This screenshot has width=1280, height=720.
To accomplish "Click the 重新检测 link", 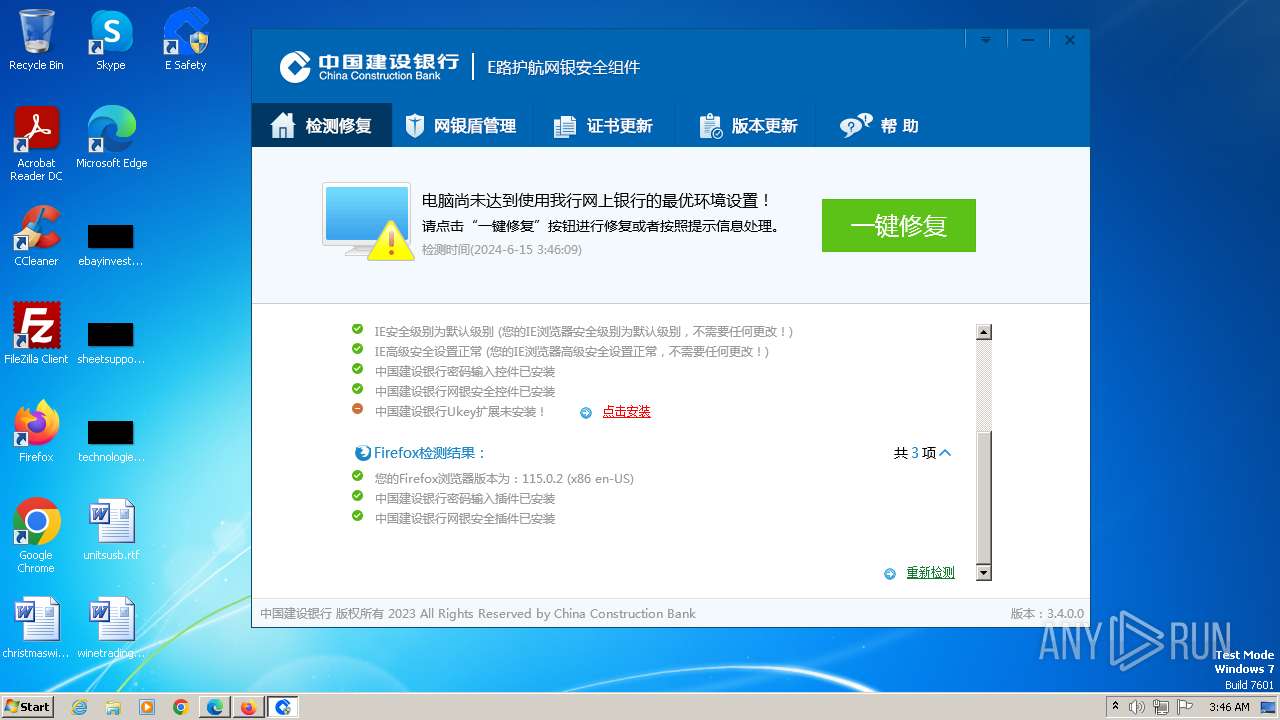I will tap(930, 573).
